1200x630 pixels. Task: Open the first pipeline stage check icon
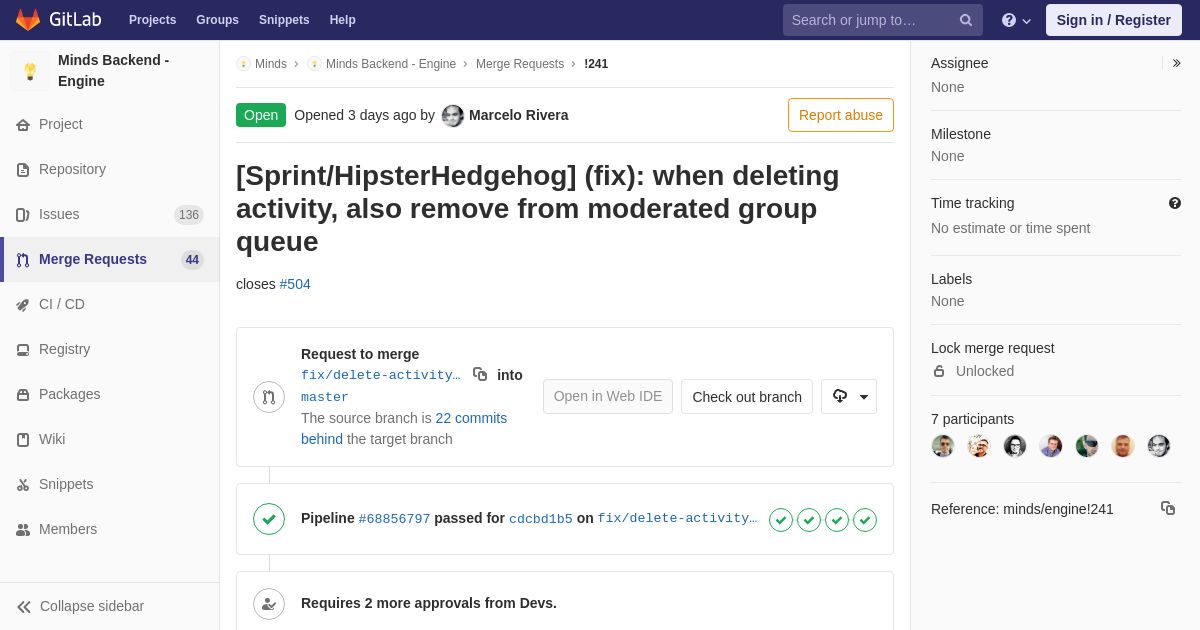point(781,520)
